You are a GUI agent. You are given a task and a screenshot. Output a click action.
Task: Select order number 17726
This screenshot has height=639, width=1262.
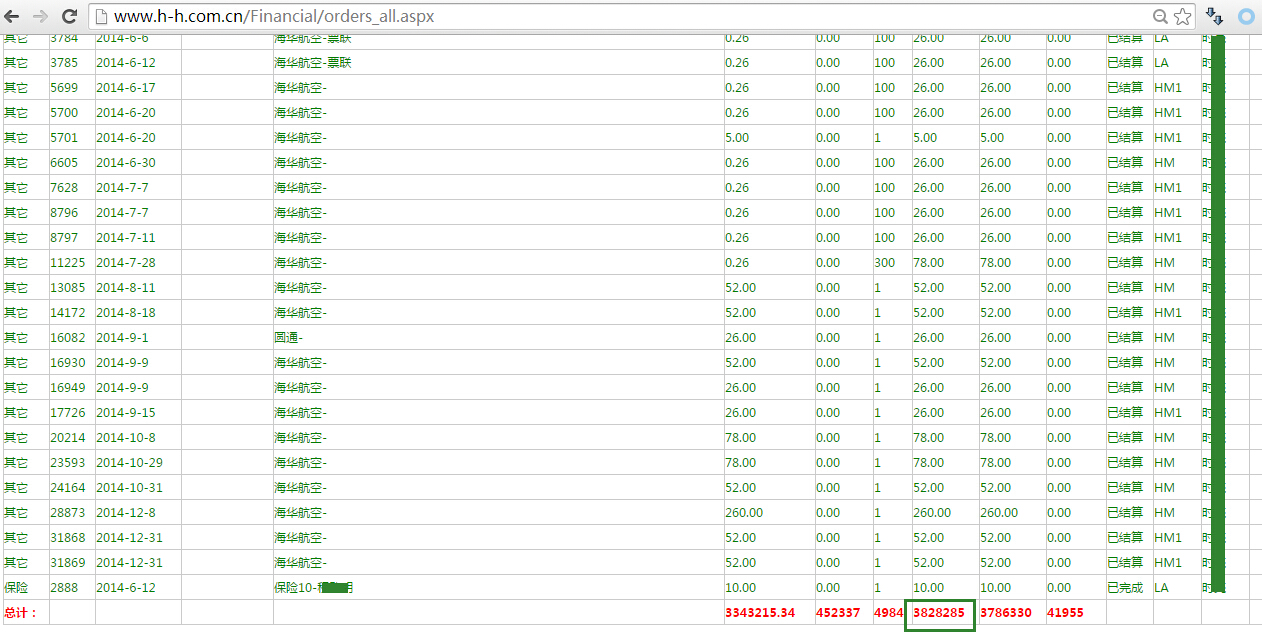pos(68,412)
